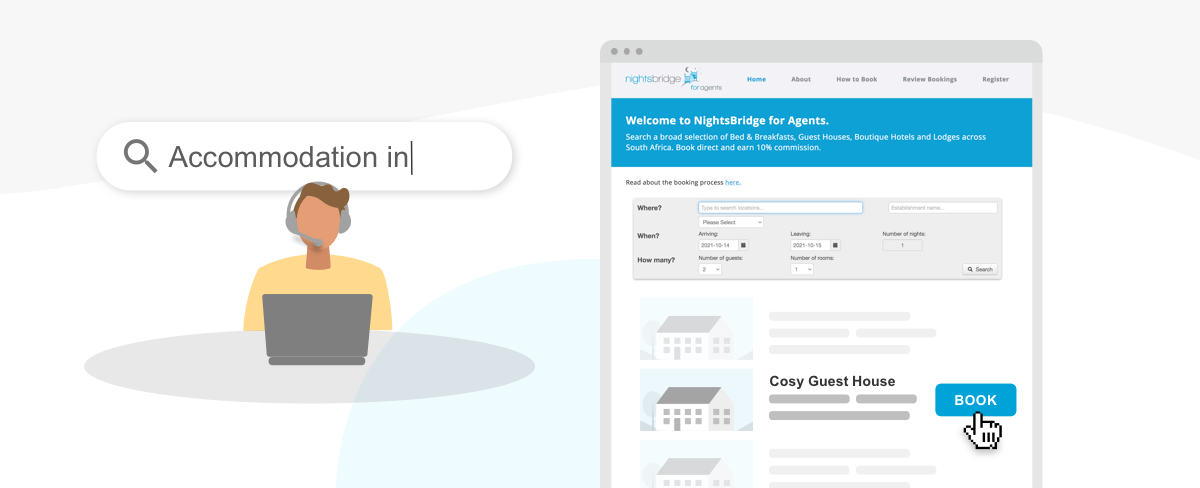Click the Leaving date field 2021-10-15
This screenshot has height=488, width=1200.
(x=810, y=245)
